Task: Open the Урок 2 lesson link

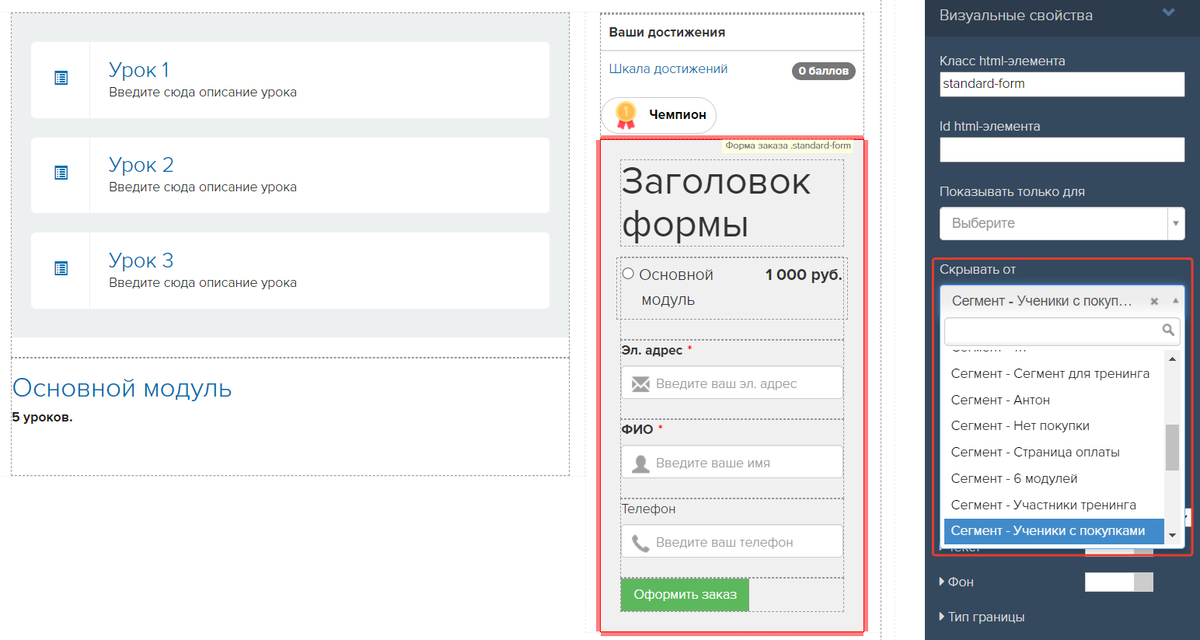Action: click(x=141, y=165)
